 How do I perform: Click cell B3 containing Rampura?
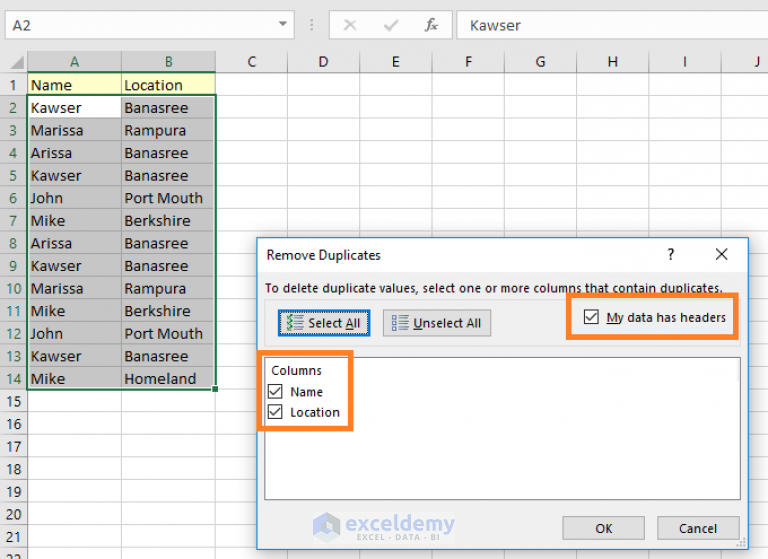coord(168,130)
